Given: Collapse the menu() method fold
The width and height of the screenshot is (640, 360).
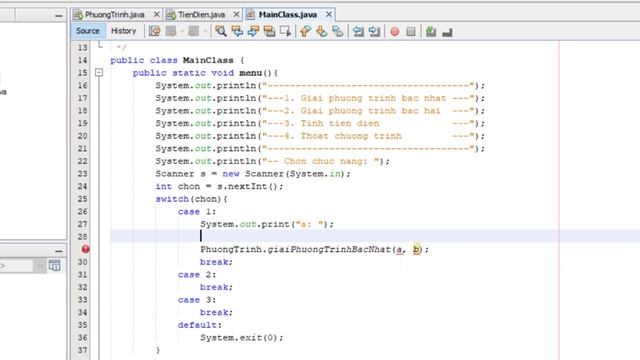Looking at the screenshot, I should [99, 73].
